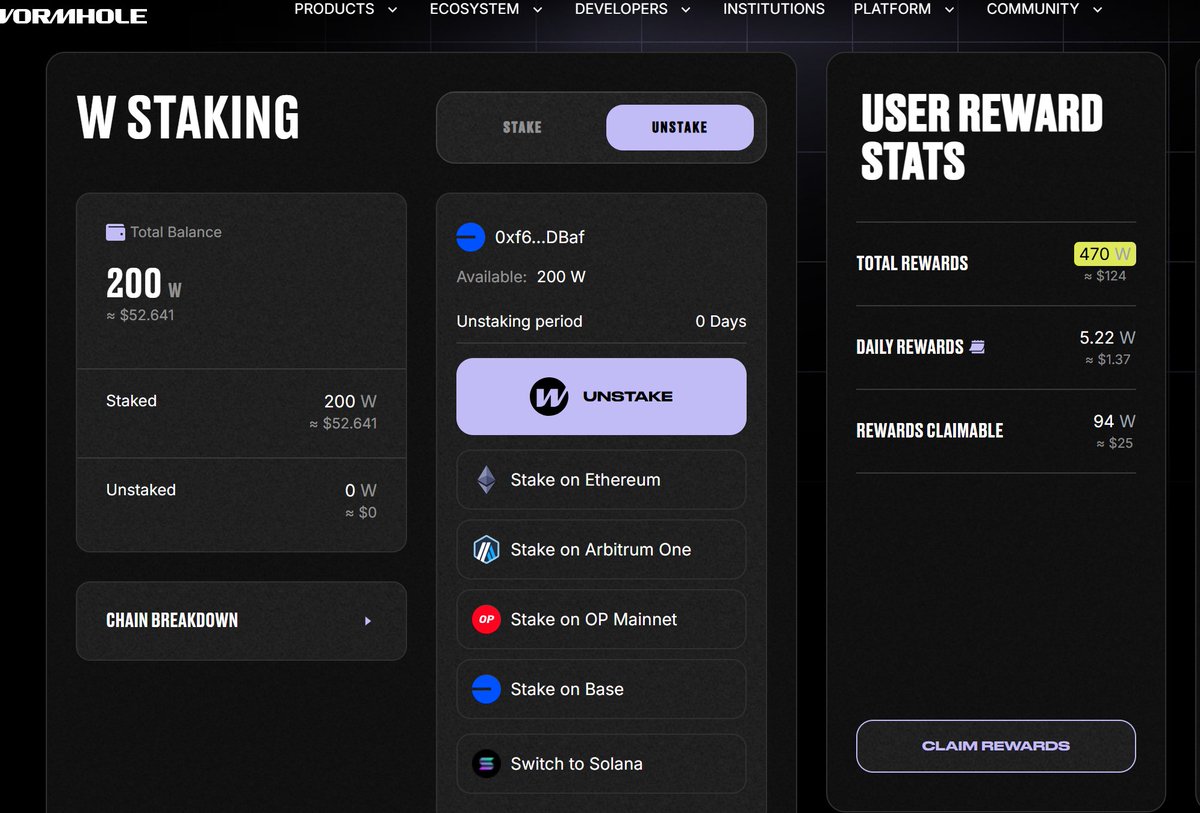Choose Stake on Arbitrum One
1200x813 pixels.
click(601, 550)
